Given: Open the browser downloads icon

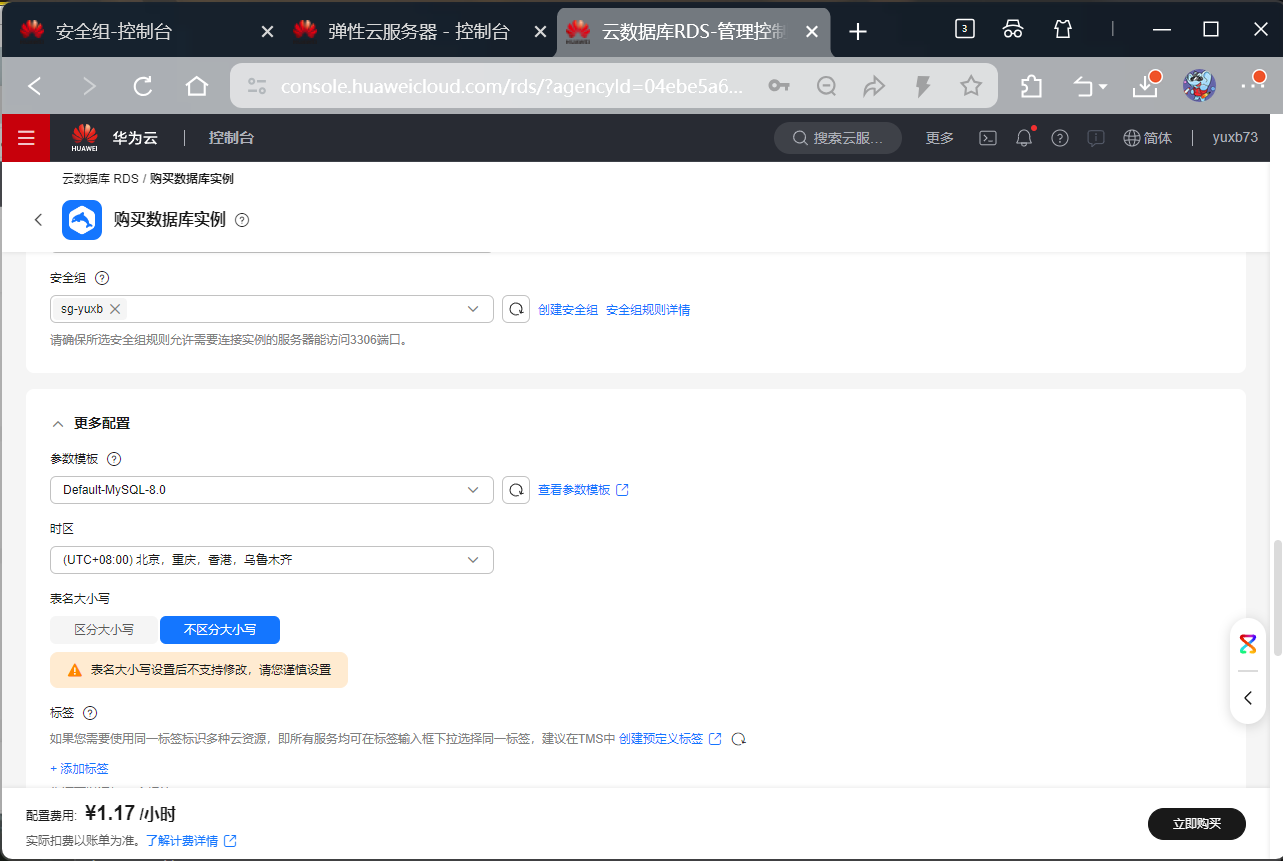Looking at the screenshot, I should pyautogui.click(x=1145, y=87).
